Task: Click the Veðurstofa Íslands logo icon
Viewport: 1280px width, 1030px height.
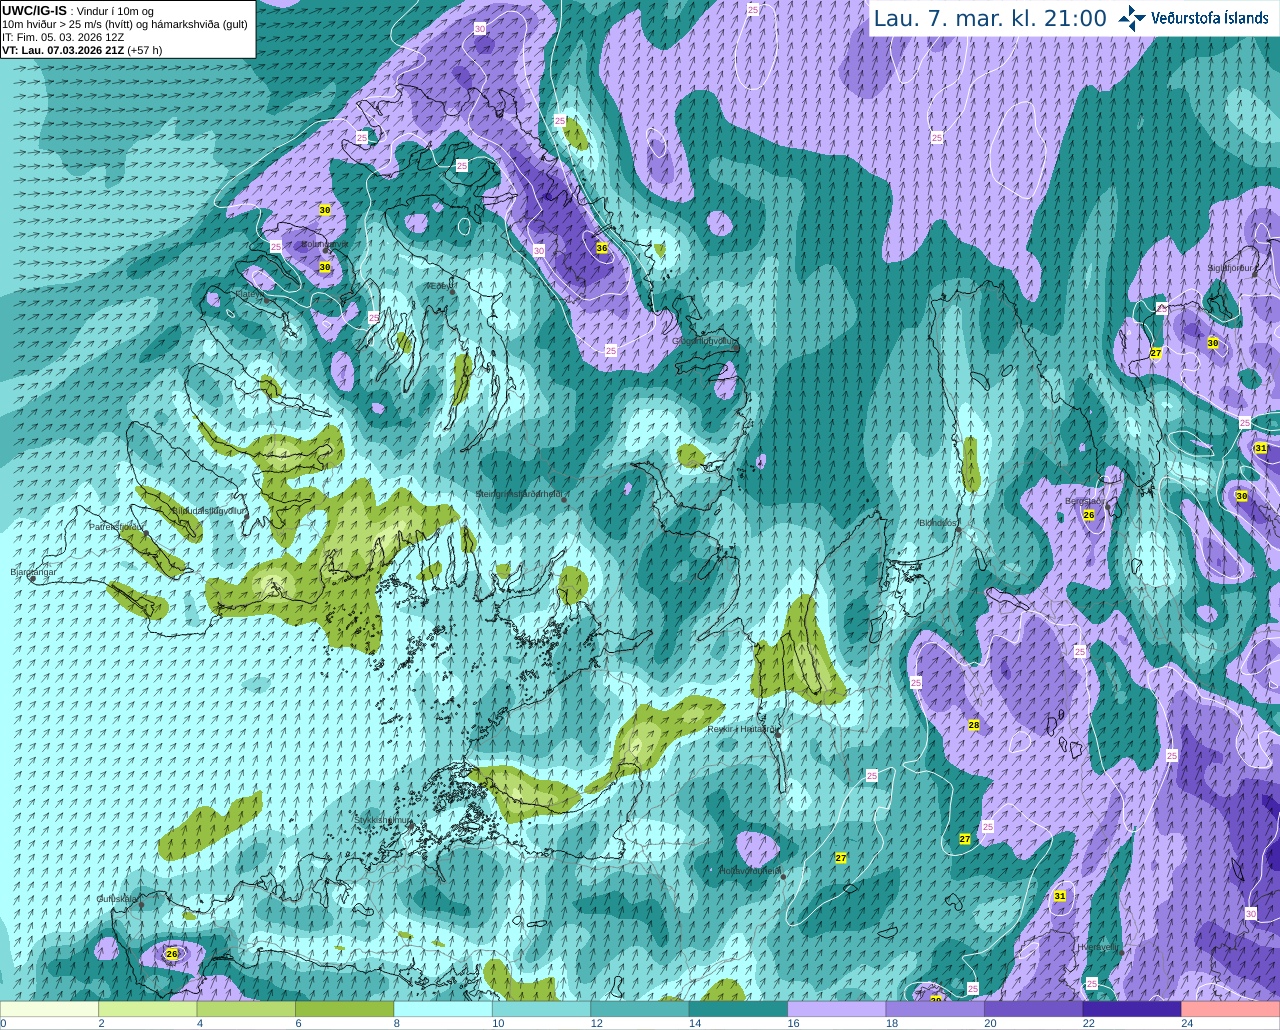Action: [1132, 18]
